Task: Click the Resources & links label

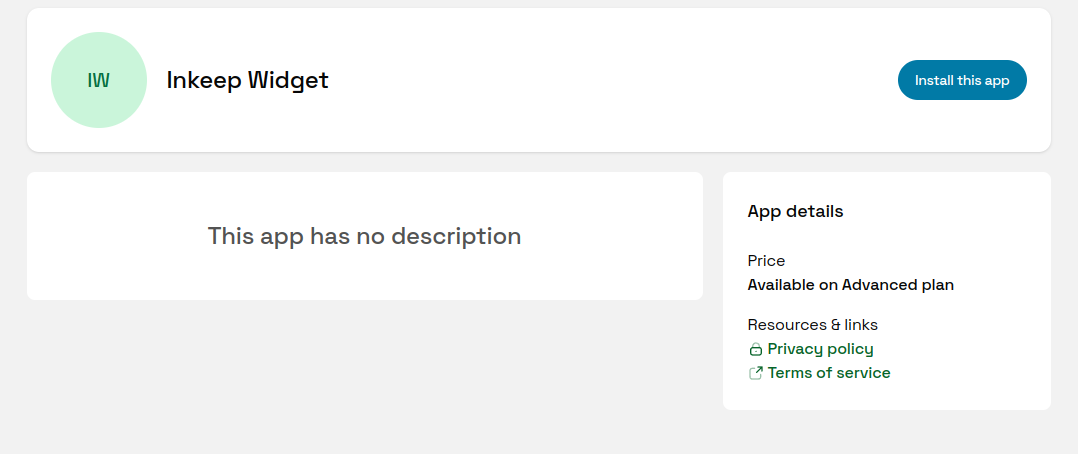Action: [812, 325]
